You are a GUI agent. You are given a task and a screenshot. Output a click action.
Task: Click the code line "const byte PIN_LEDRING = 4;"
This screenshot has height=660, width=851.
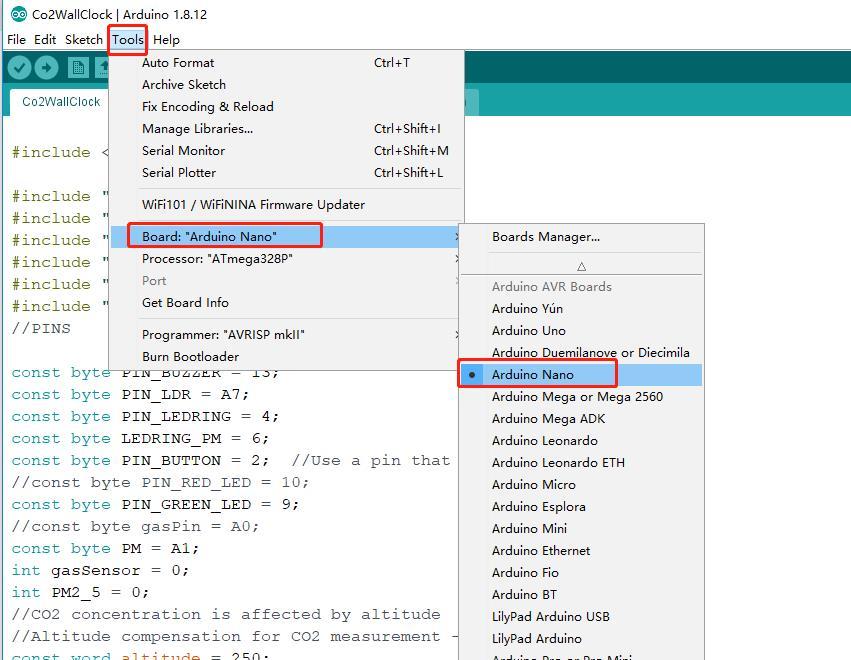145,417
